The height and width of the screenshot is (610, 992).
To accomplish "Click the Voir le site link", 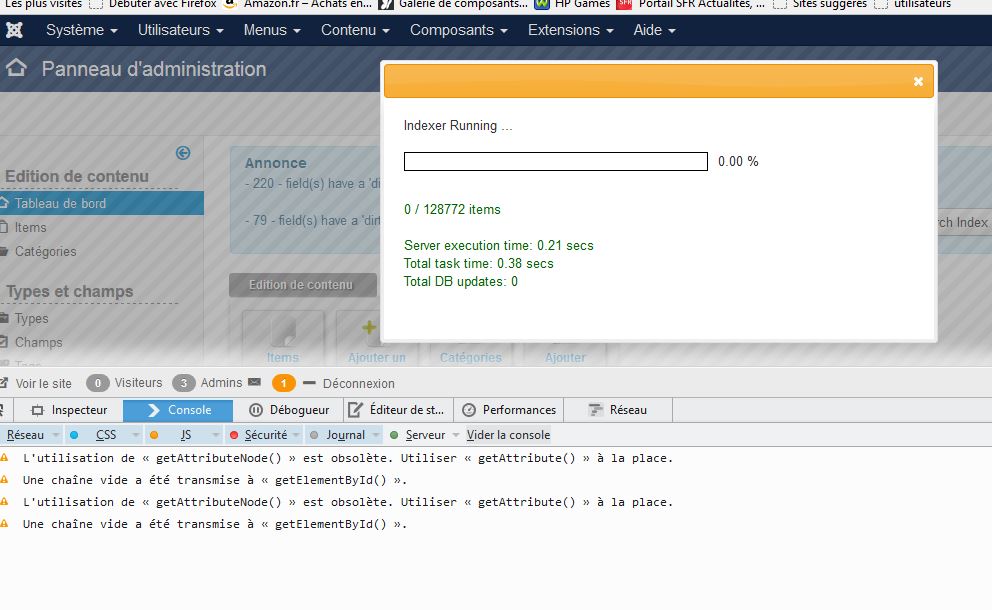I will [43, 383].
